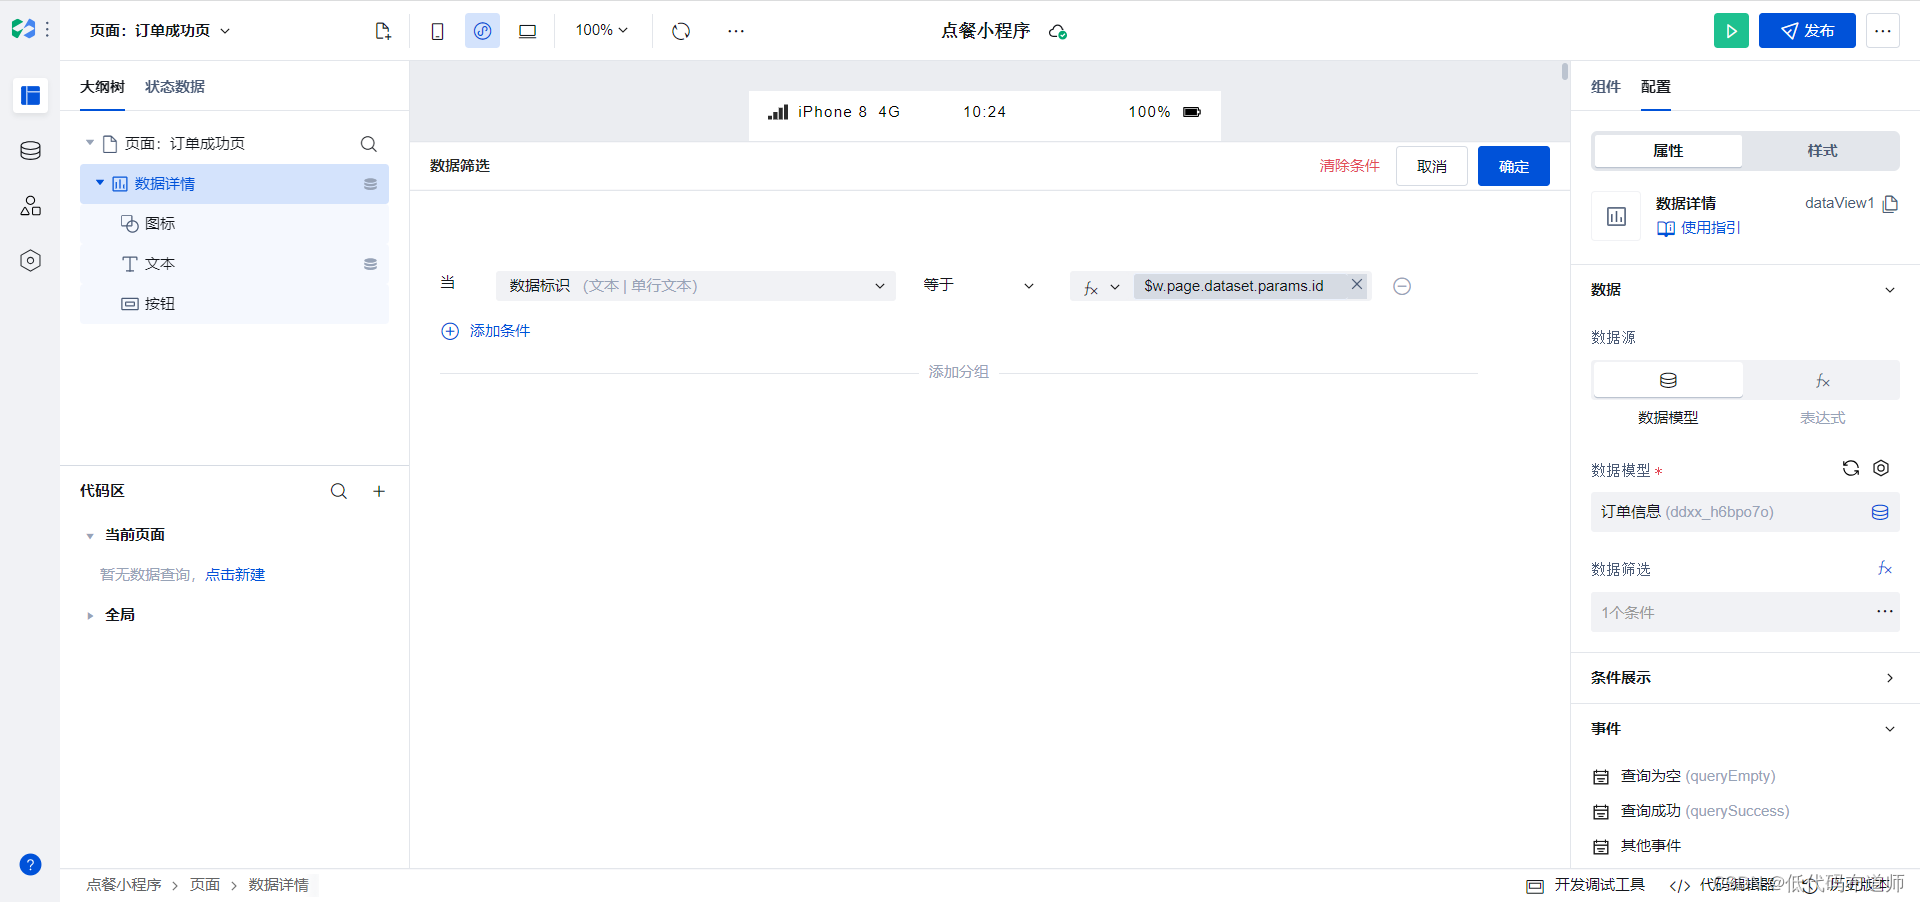This screenshot has height=902, width=1920.
Task: Switch to desktop PC preview mode
Action: 527,31
